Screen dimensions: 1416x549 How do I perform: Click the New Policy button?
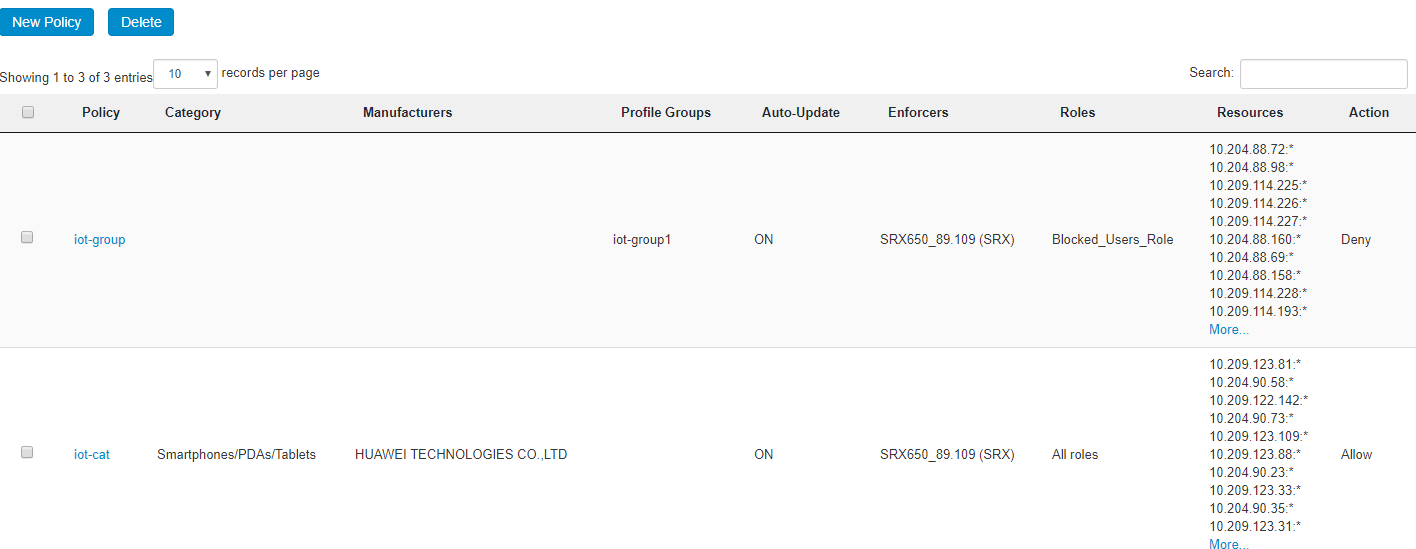(47, 22)
